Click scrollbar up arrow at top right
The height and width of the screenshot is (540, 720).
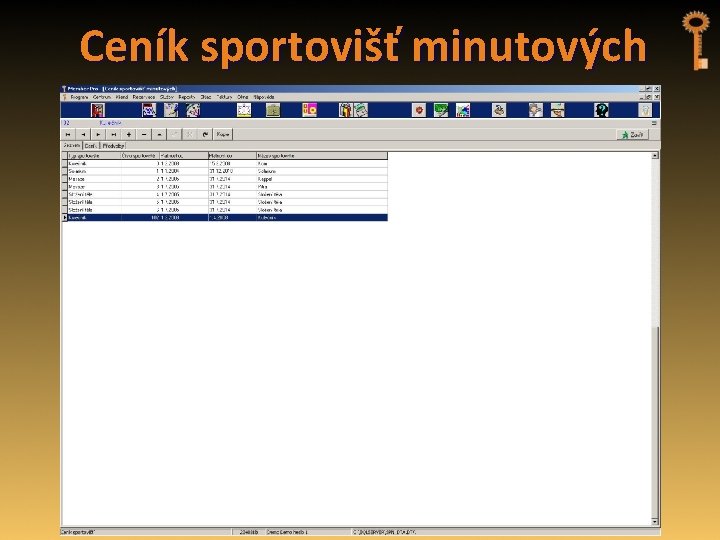(x=655, y=156)
